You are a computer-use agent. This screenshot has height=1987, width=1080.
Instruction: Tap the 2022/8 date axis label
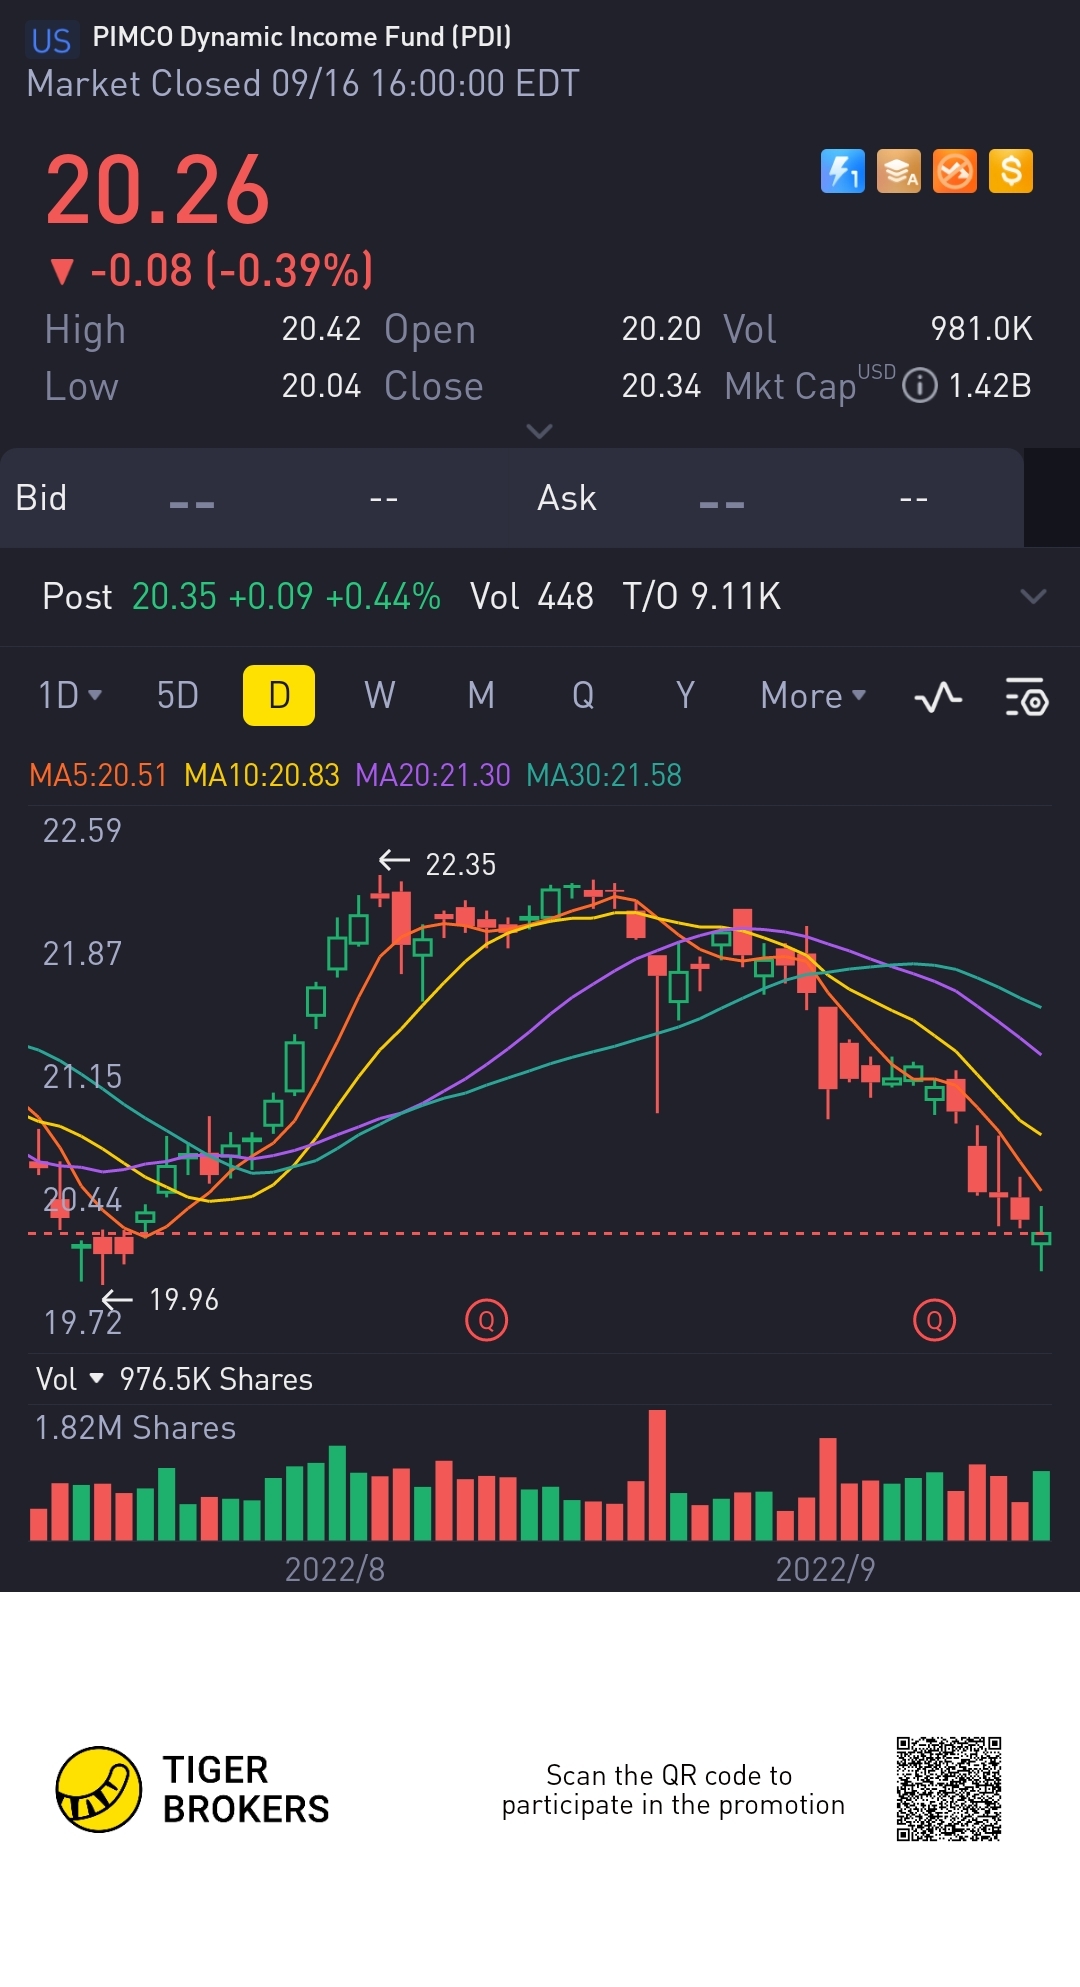coord(335,1569)
